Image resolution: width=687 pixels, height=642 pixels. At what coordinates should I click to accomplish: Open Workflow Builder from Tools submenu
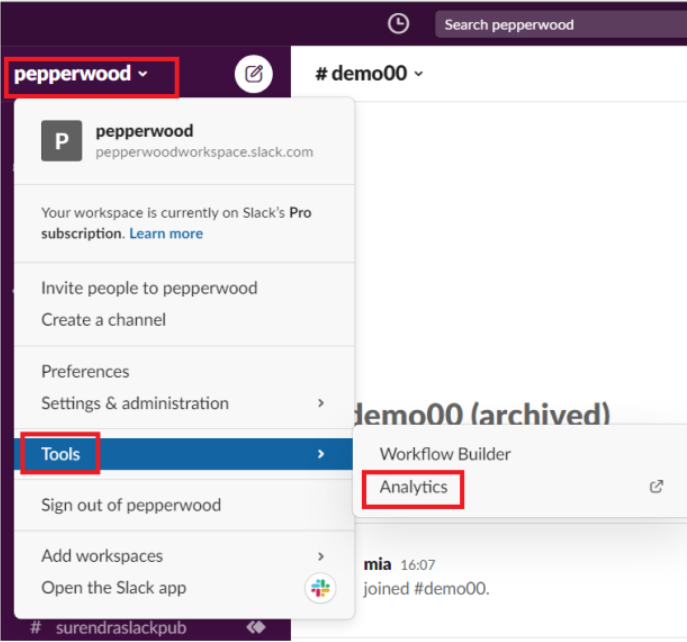coord(445,454)
